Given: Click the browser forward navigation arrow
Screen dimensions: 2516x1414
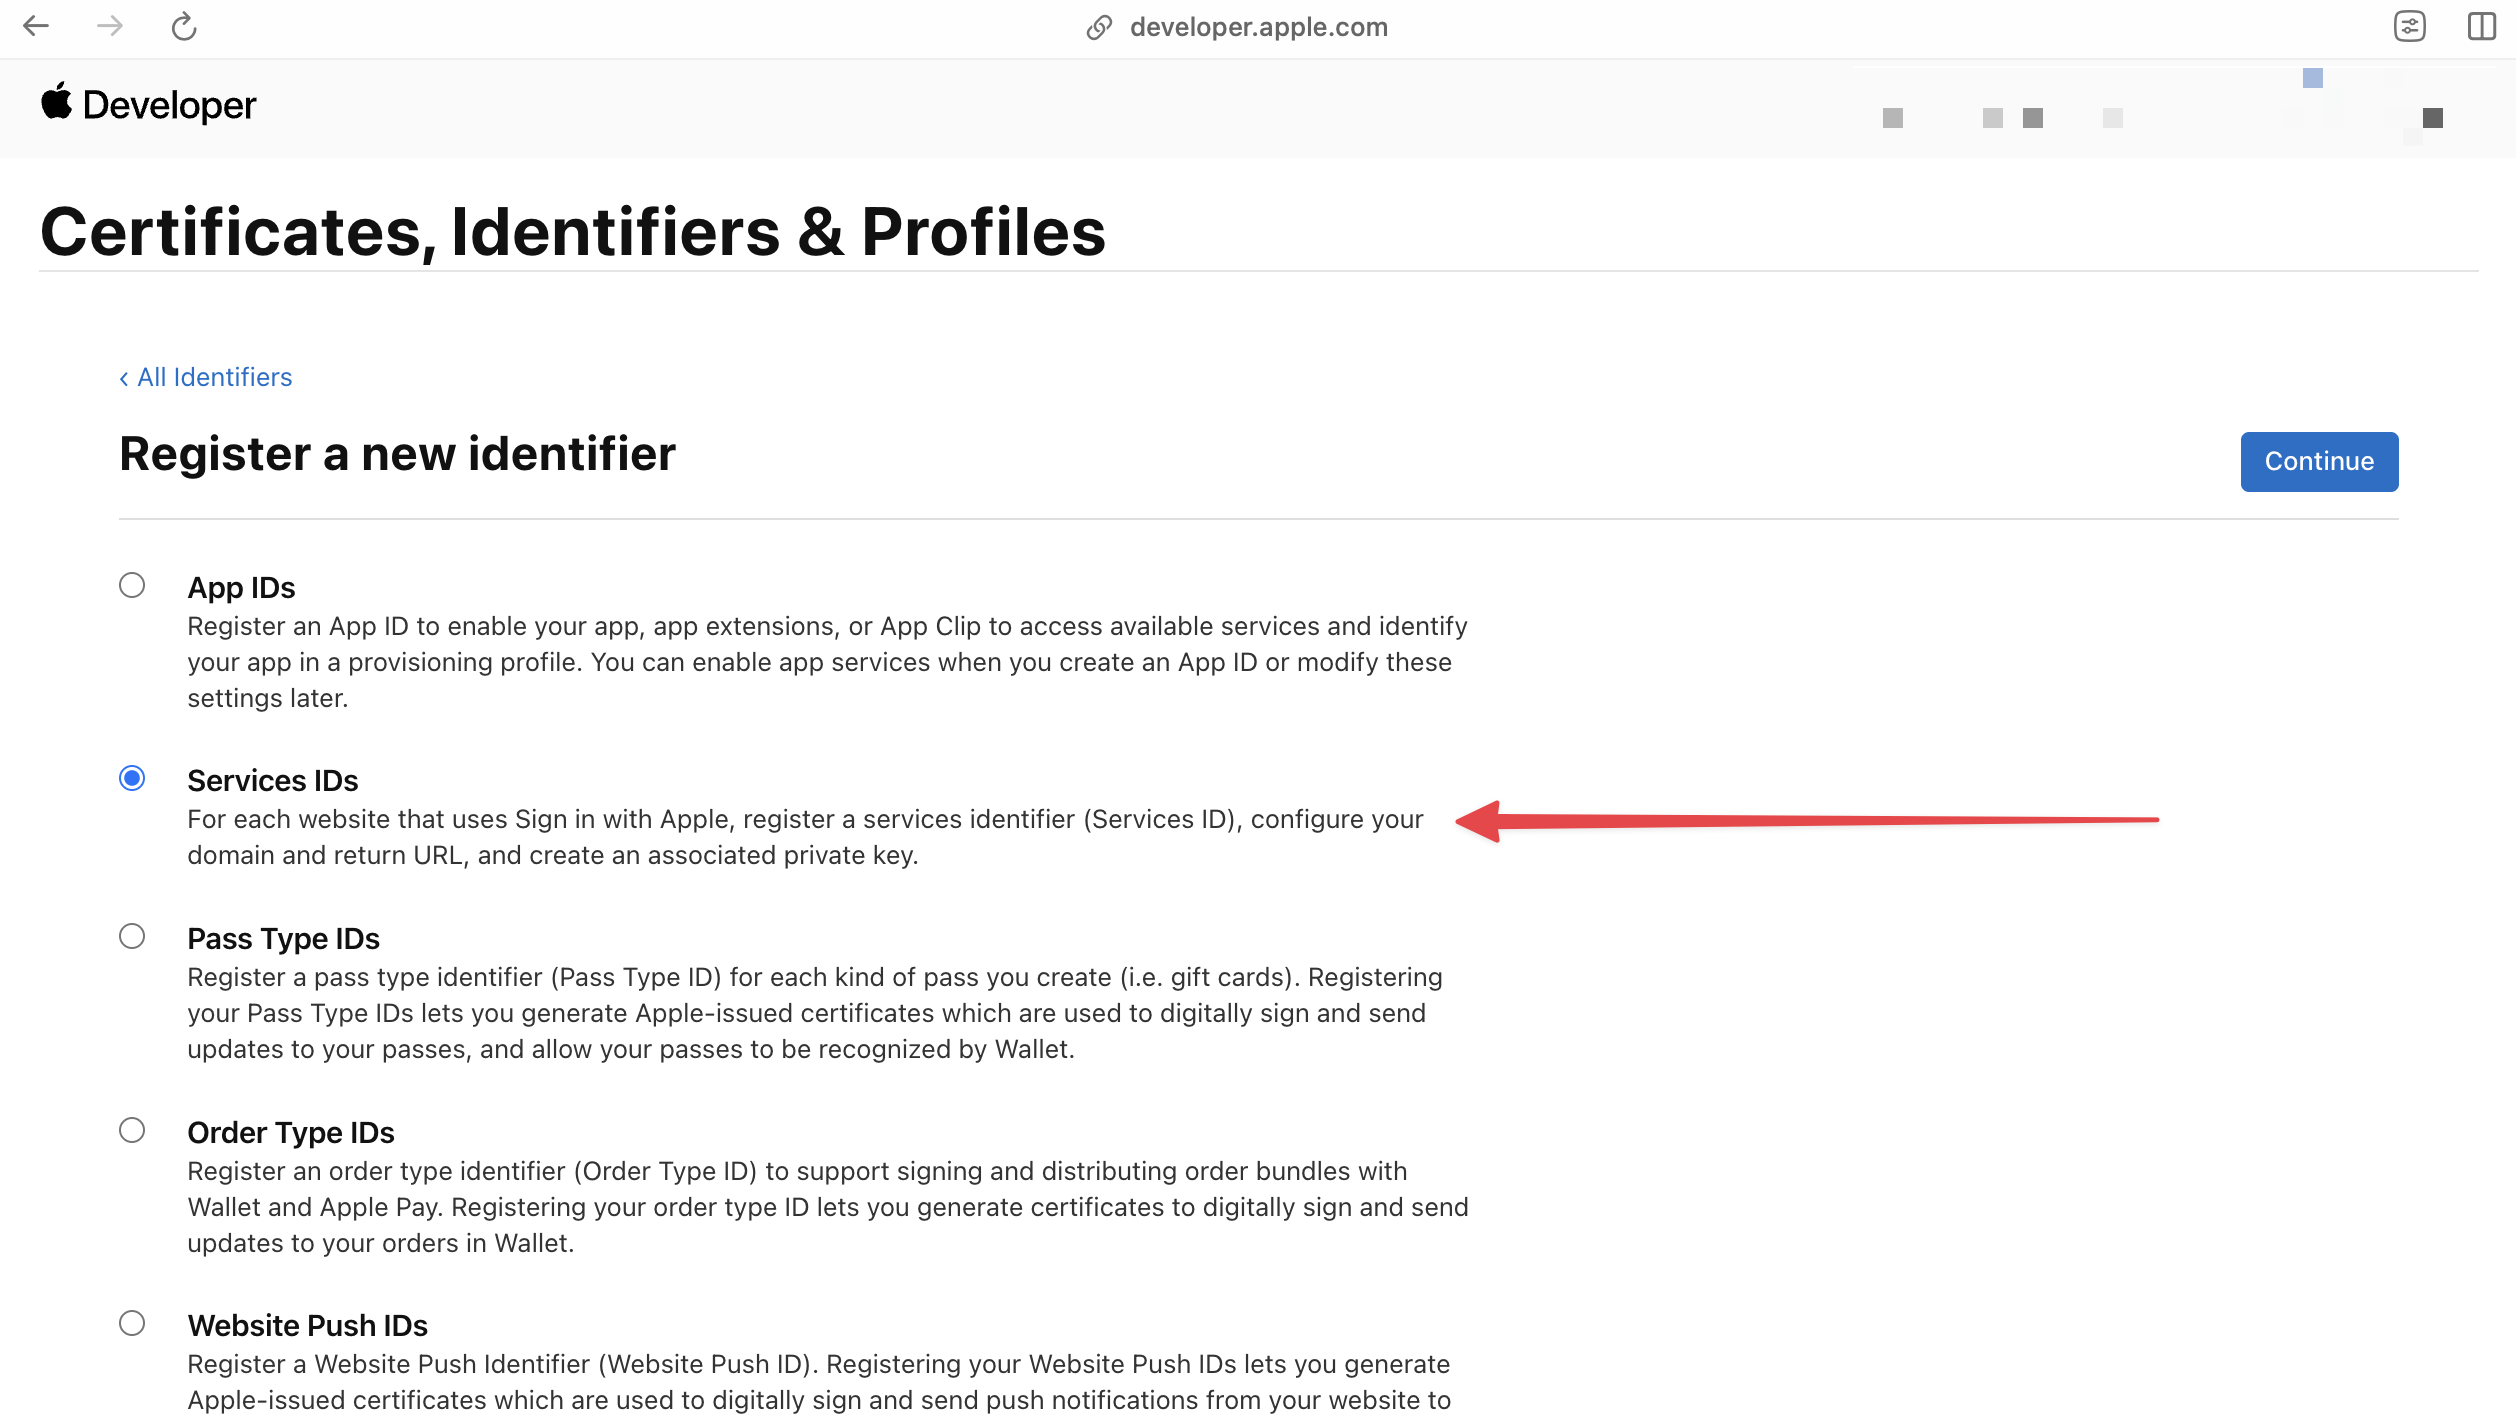Looking at the screenshot, I should [x=107, y=26].
